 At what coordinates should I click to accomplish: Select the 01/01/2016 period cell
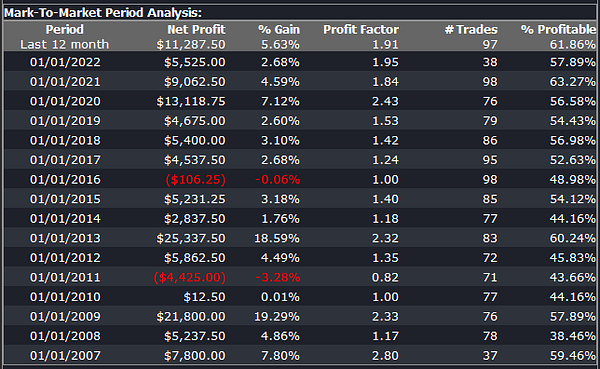point(65,180)
